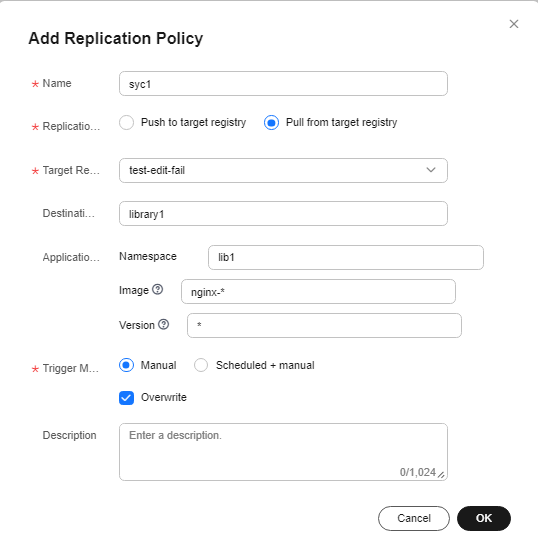Click the Overwrite label text
The image size is (538, 555).
[164, 397]
